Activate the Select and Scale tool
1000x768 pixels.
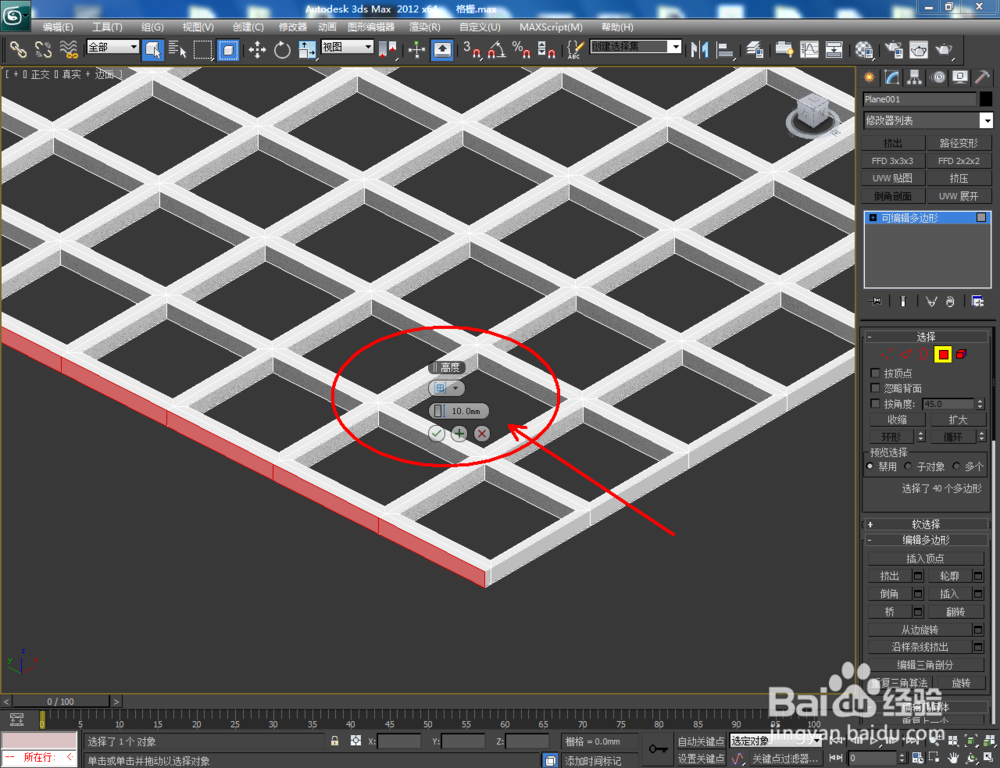tap(307, 49)
